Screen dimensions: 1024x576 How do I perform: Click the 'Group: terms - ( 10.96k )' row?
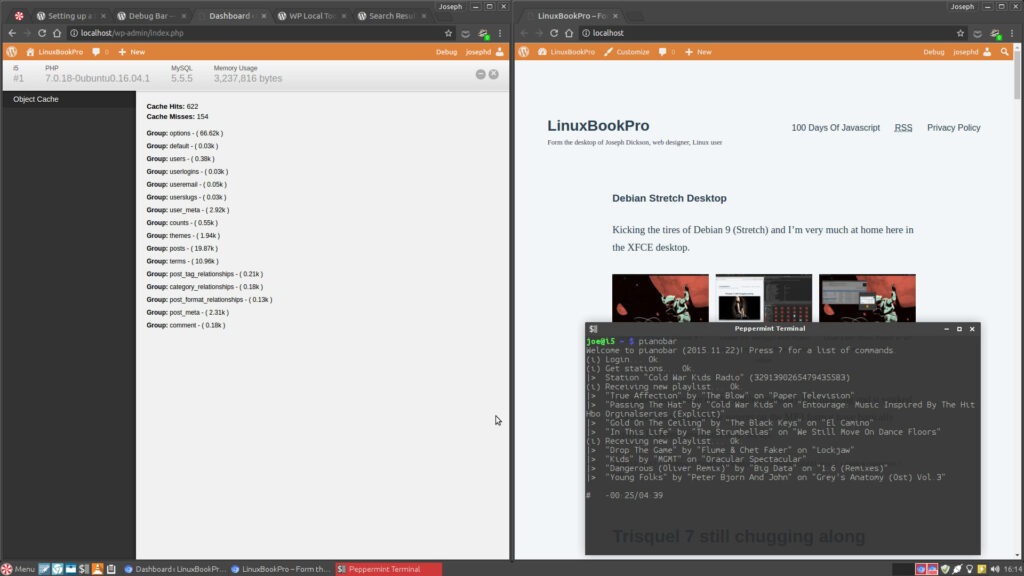click(x=182, y=261)
